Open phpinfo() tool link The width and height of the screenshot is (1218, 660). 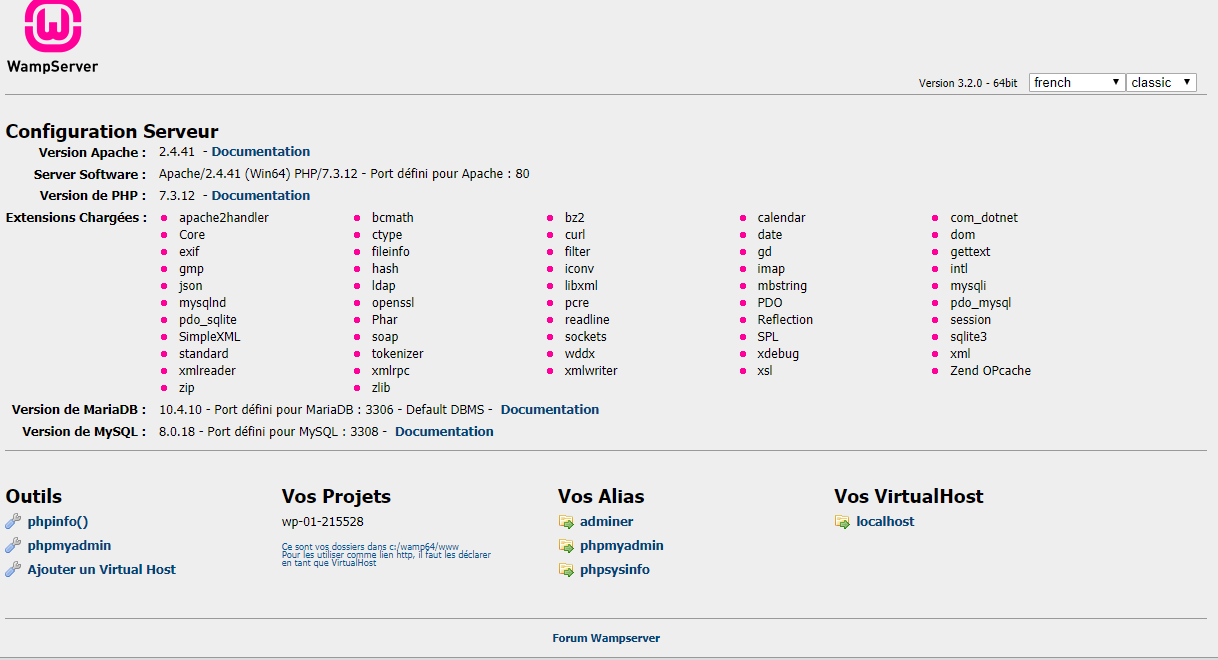(58, 521)
